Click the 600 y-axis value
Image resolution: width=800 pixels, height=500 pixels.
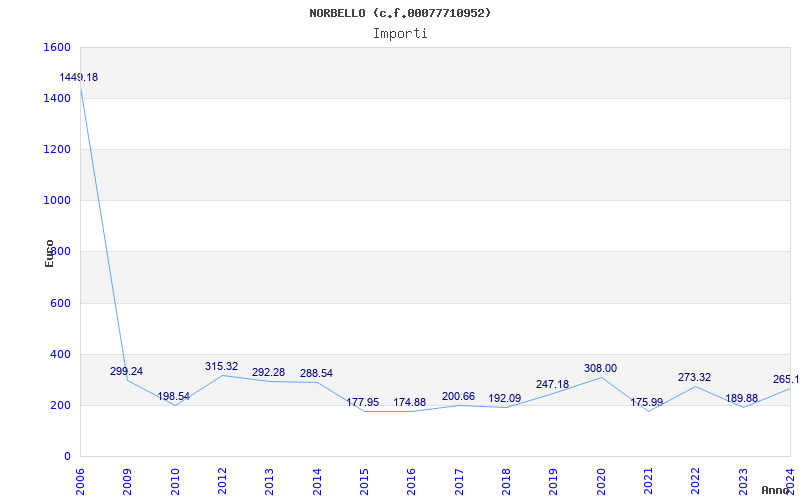60,303
